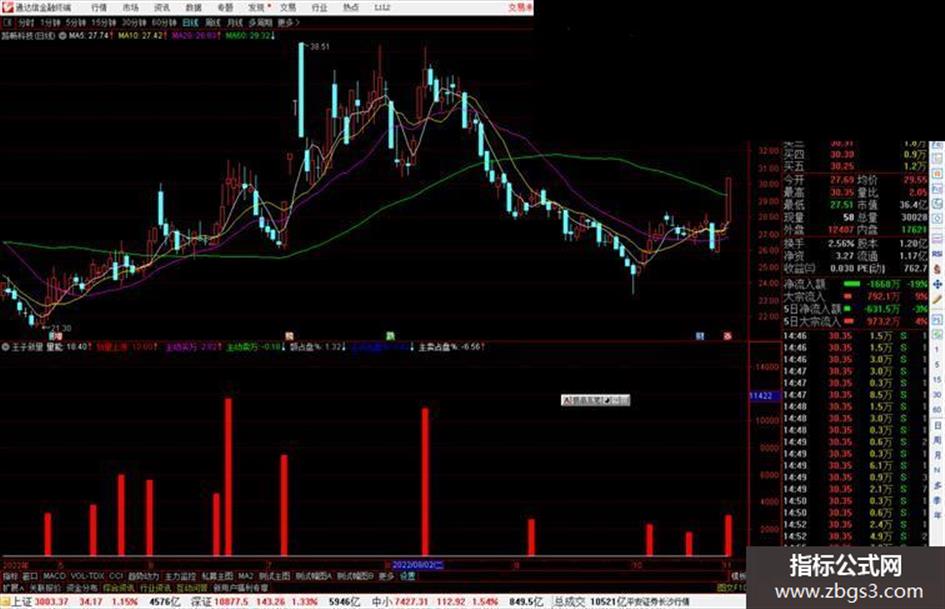Screen dimensions: 945x609
Task: Click the MA60 value in the chart header
Action: [250, 36]
